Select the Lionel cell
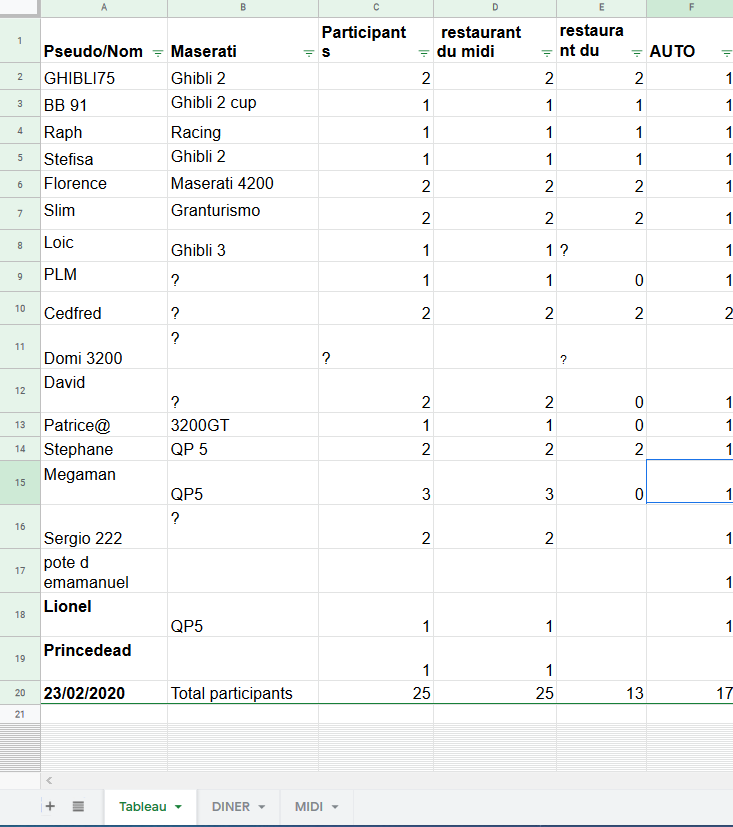 104,615
